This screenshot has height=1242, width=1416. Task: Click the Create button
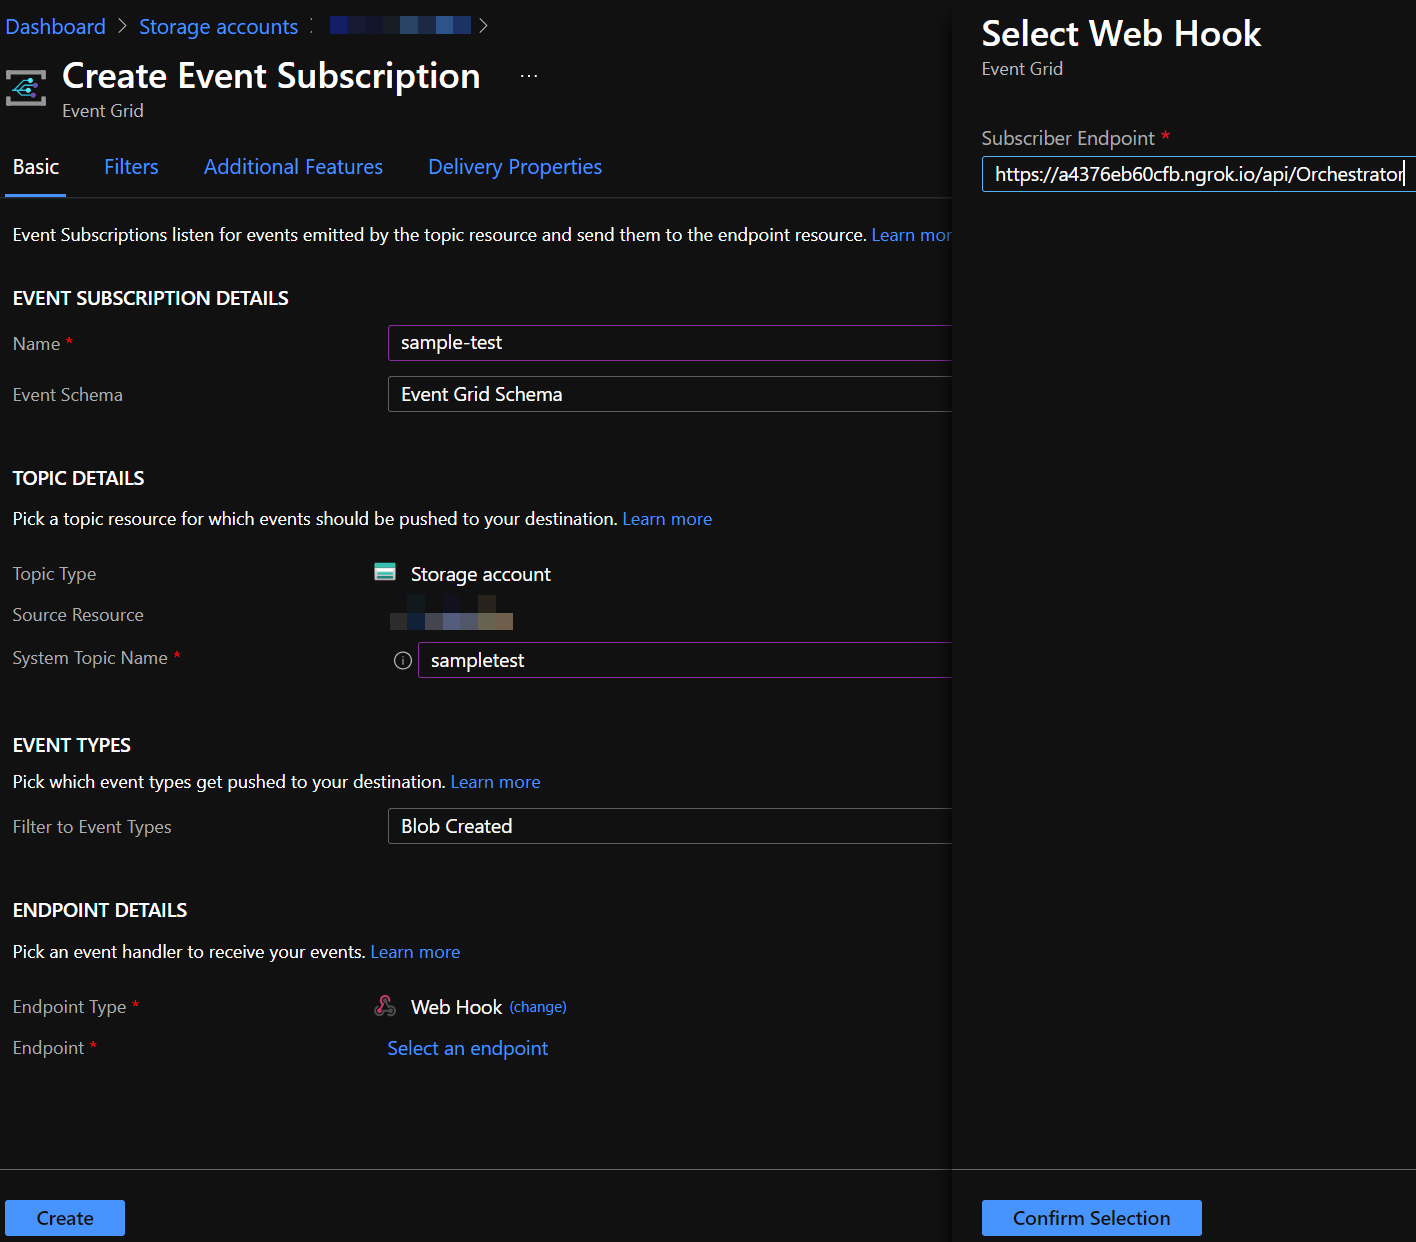[x=65, y=1218]
